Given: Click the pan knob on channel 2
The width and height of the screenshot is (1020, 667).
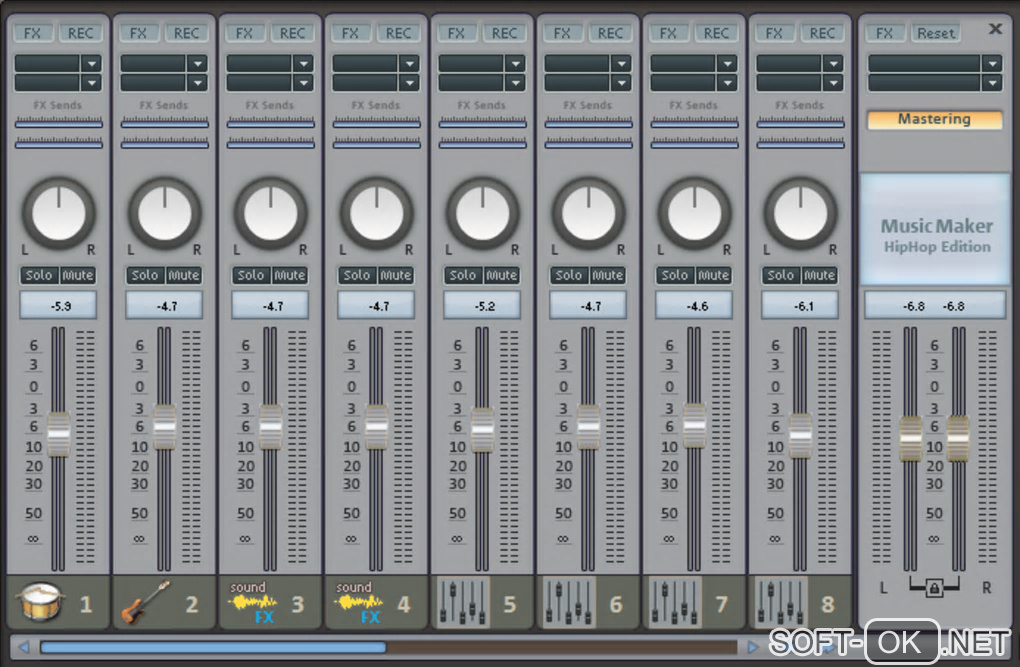Looking at the screenshot, I should pos(165,213).
